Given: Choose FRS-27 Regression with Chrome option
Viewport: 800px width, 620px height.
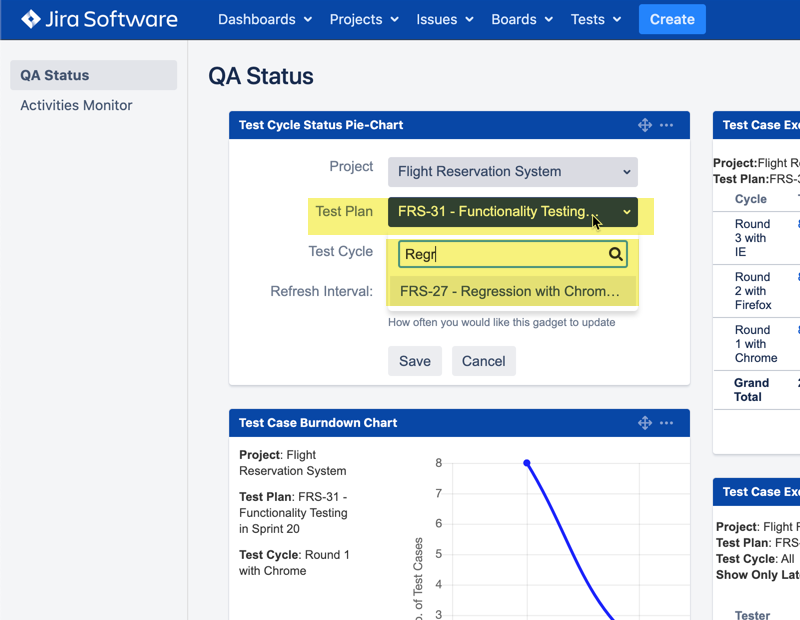Looking at the screenshot, I should click(x=511, y=291).
